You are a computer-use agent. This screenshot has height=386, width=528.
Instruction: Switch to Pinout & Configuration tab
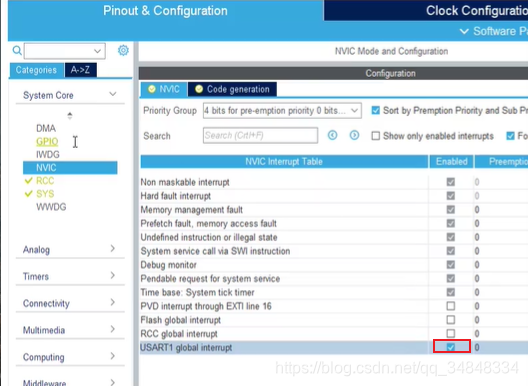(165, 11)
